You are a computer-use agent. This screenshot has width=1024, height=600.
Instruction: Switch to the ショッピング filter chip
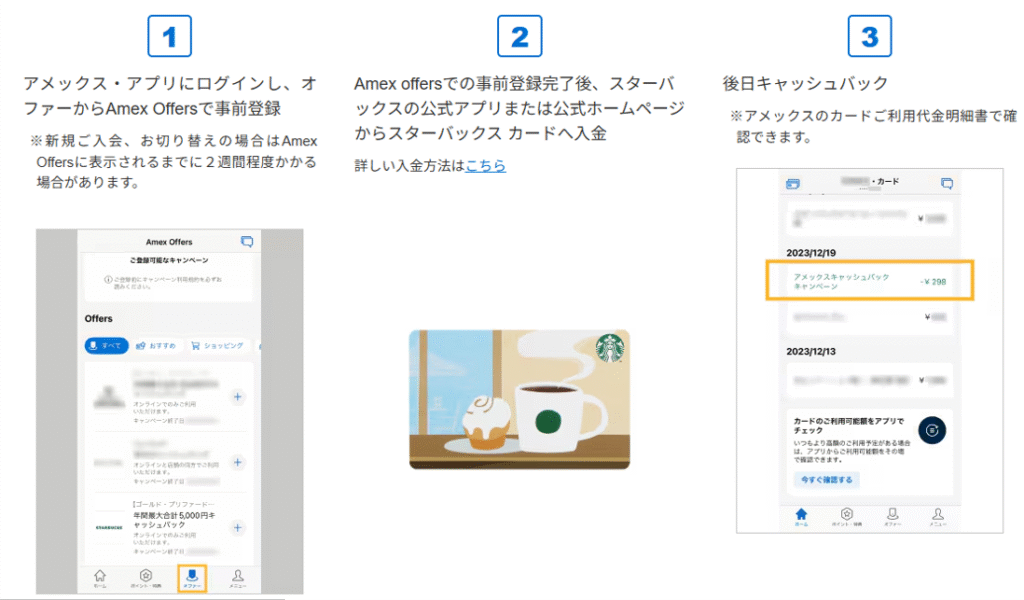(x=217, y=345)
